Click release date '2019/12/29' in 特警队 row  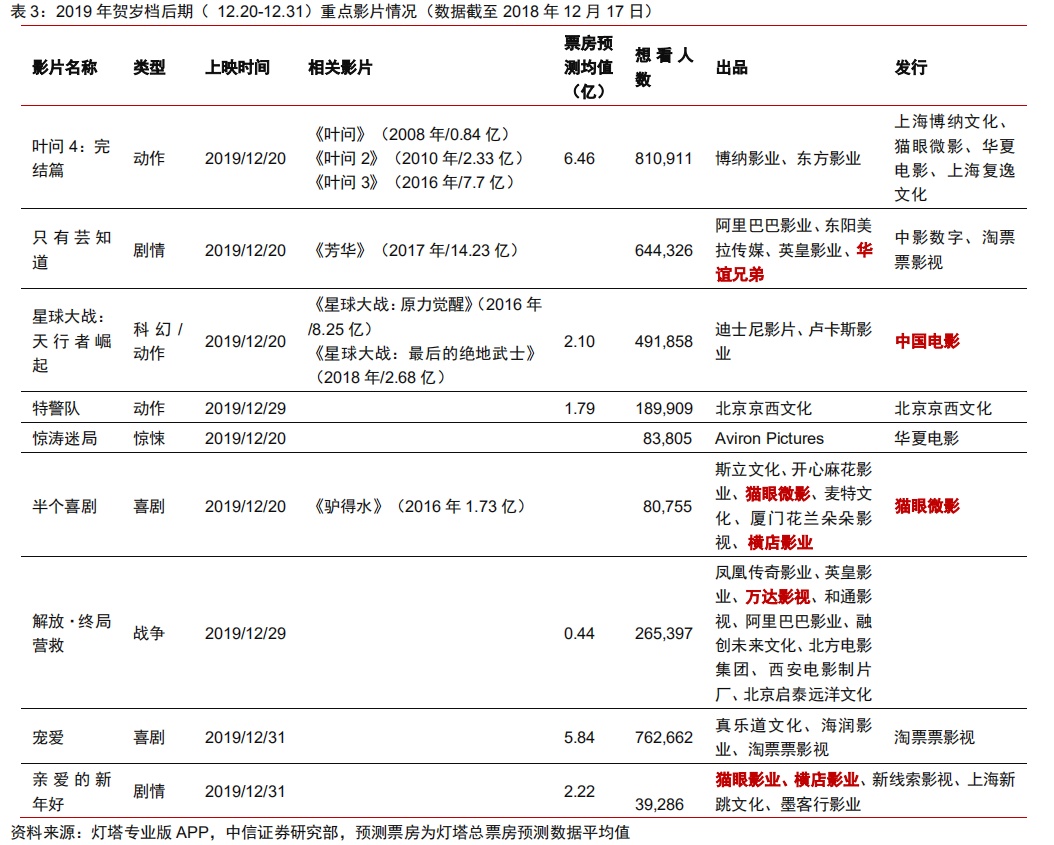(245, 408)
